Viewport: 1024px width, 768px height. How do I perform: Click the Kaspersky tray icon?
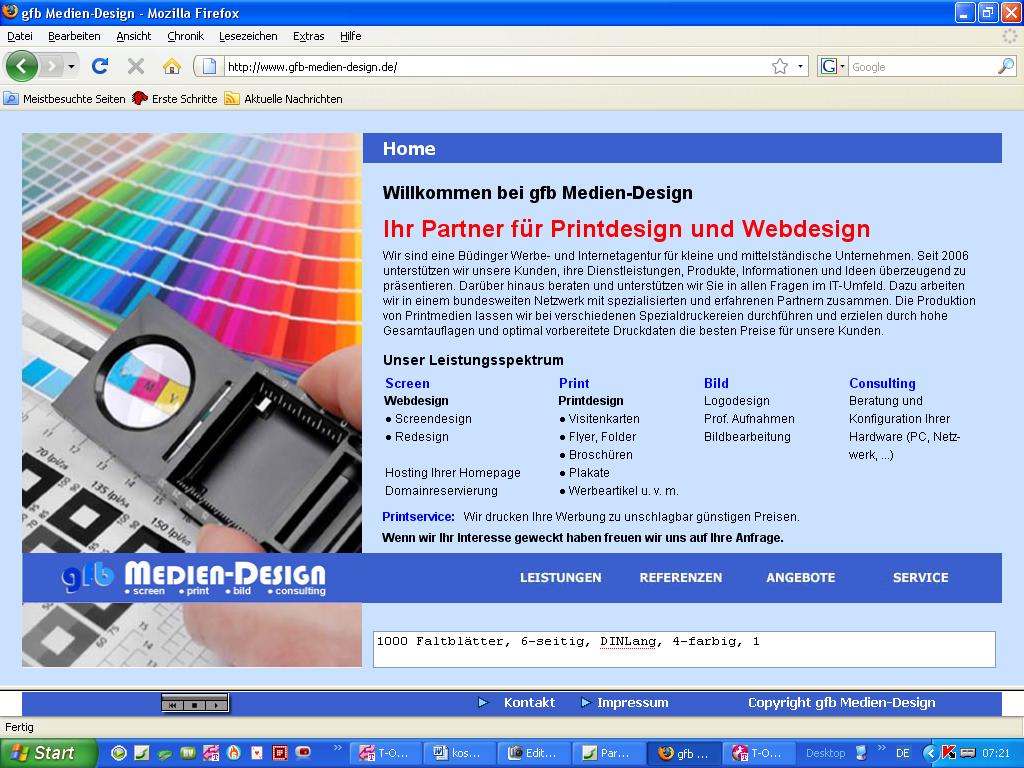[x=948, y=753]
